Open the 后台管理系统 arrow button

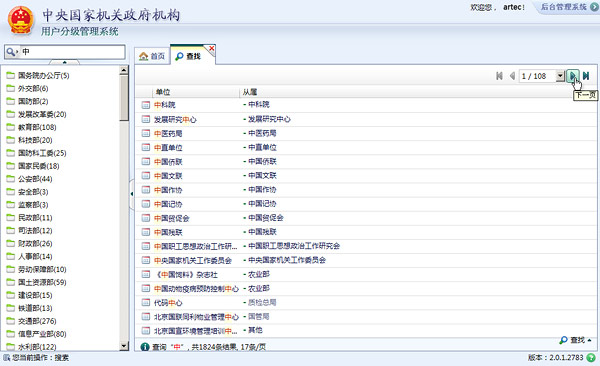tap(595, 7)
